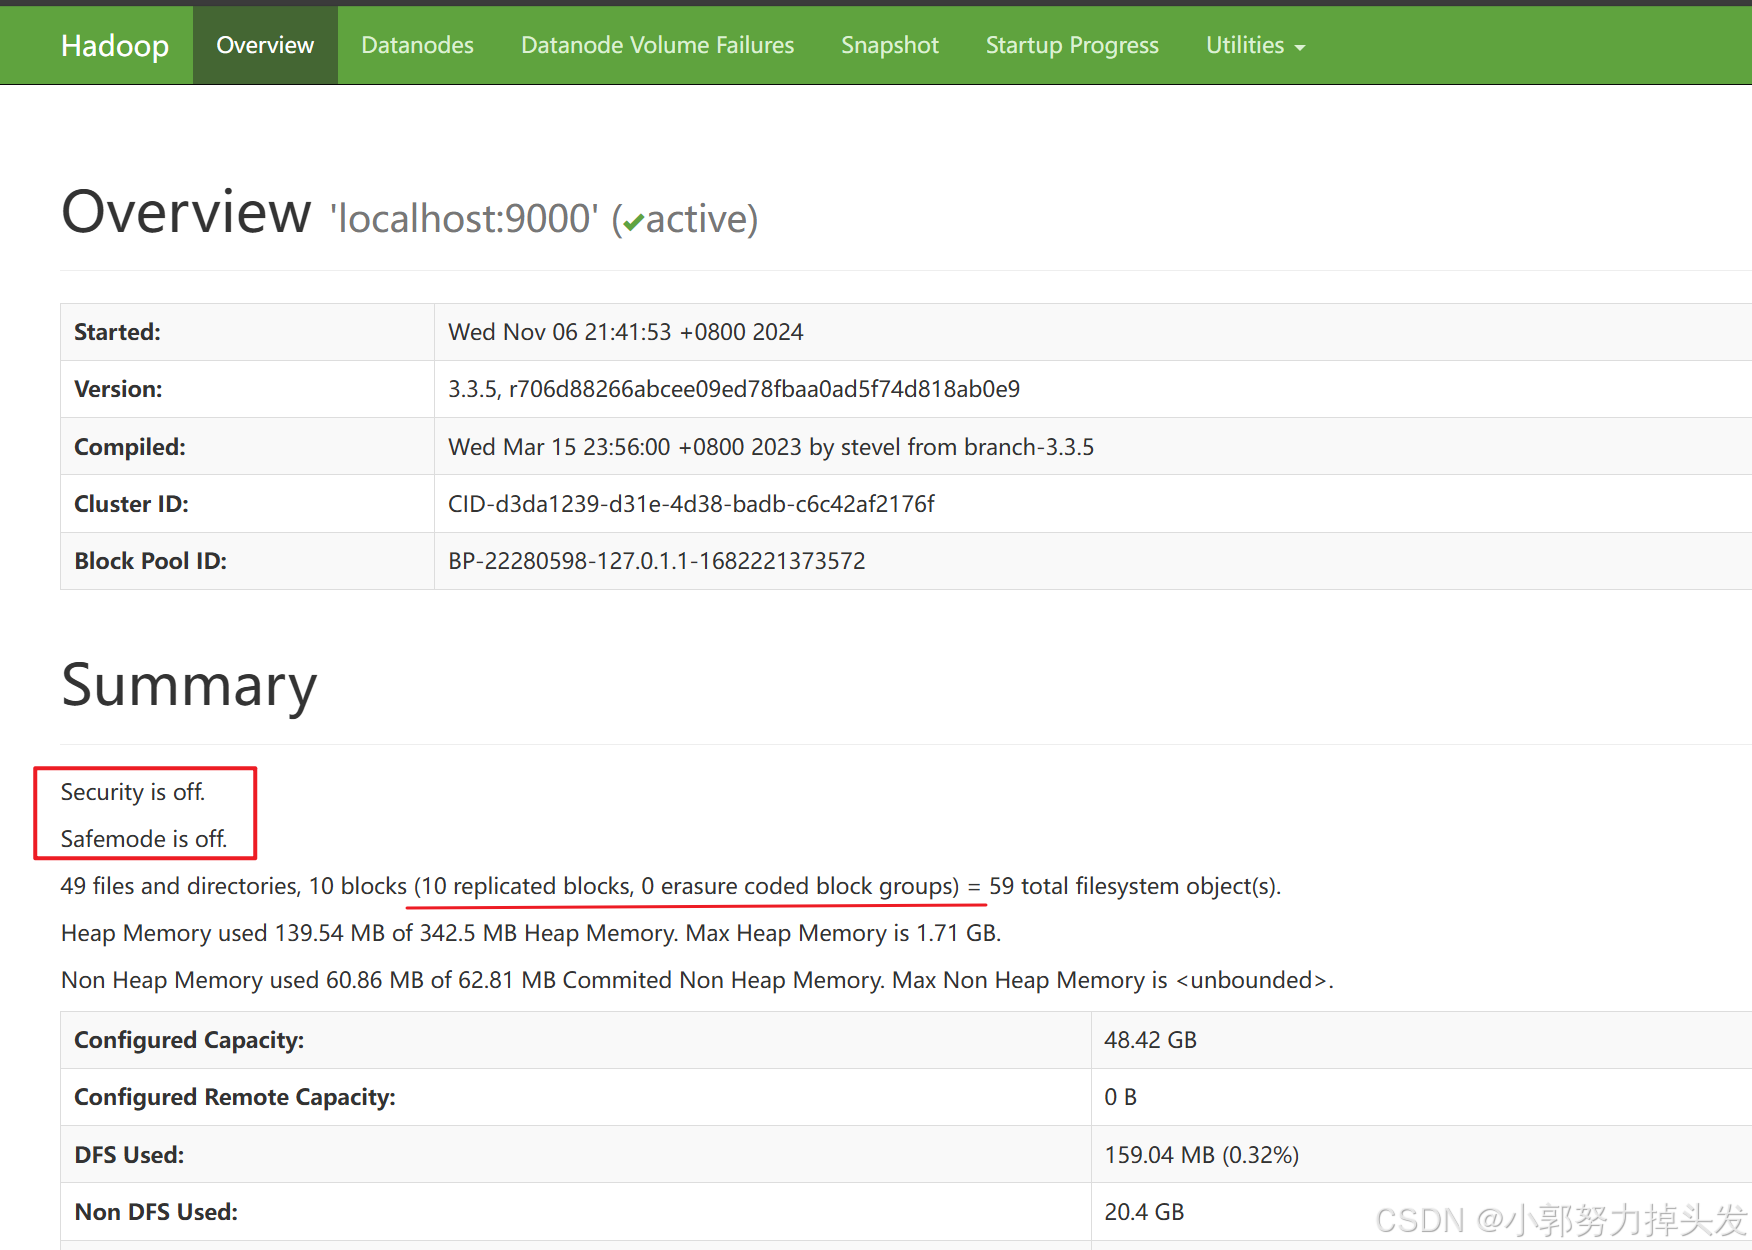Click the Hadoop brand link
1752x1250 pixels.
tap(115, 46)
